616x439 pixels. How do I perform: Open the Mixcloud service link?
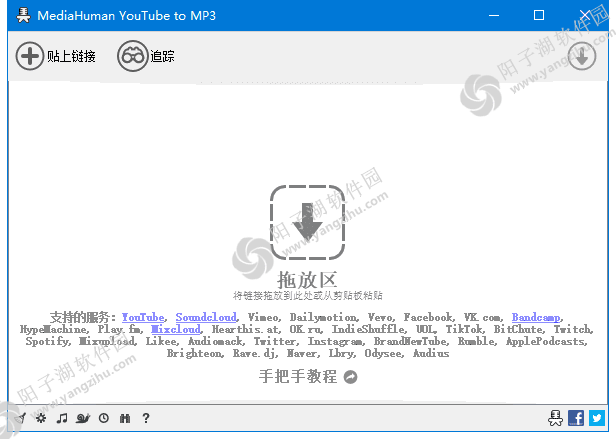[x=176, y=329]
